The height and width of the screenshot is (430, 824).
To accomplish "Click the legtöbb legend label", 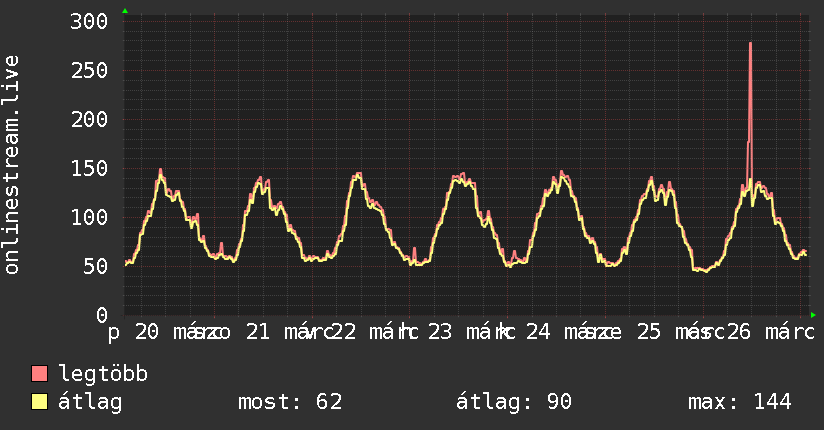I will [103, 374].
